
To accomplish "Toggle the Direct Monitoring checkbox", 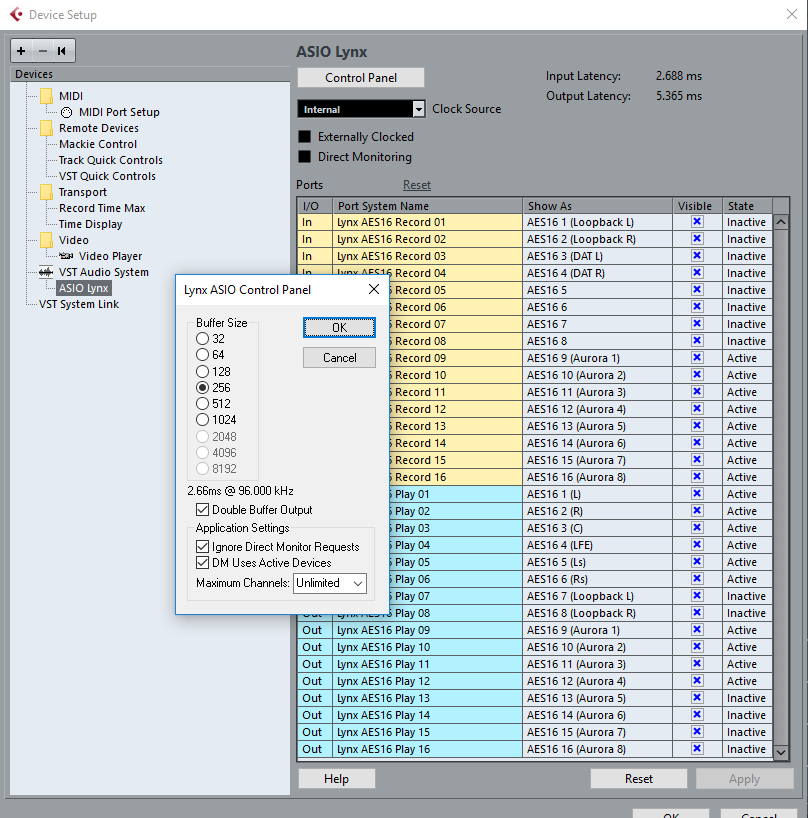I will coord(304,157).
